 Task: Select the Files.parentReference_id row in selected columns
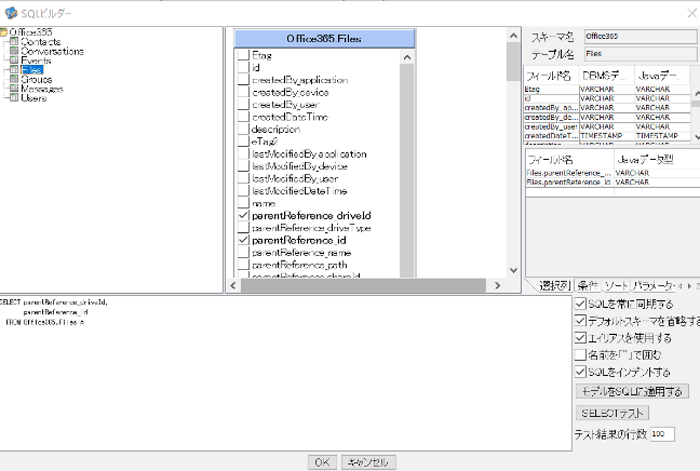612,182
